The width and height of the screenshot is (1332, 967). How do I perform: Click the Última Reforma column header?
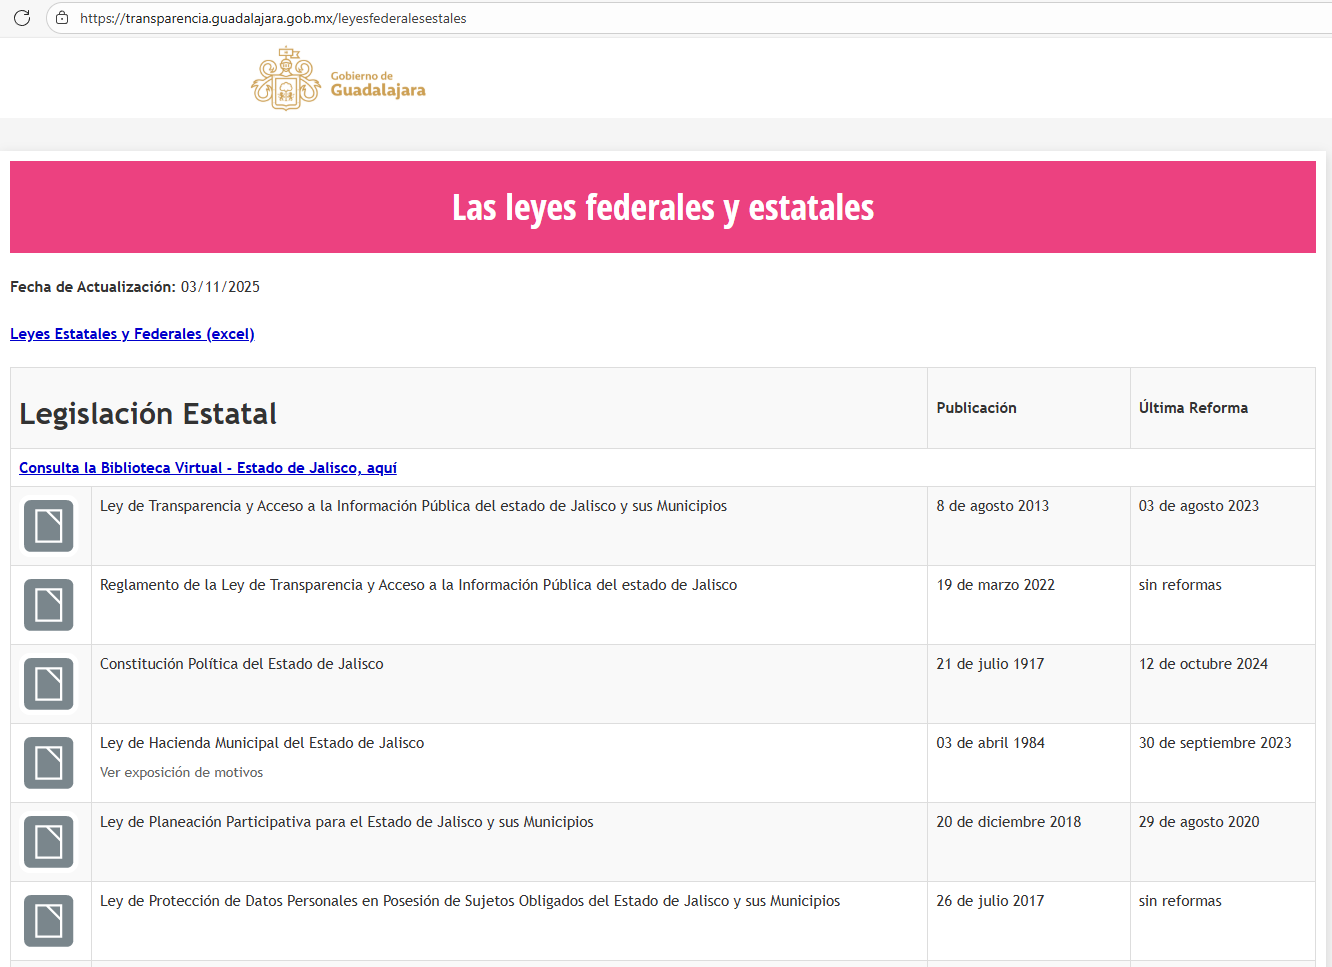coord(1193,408)
